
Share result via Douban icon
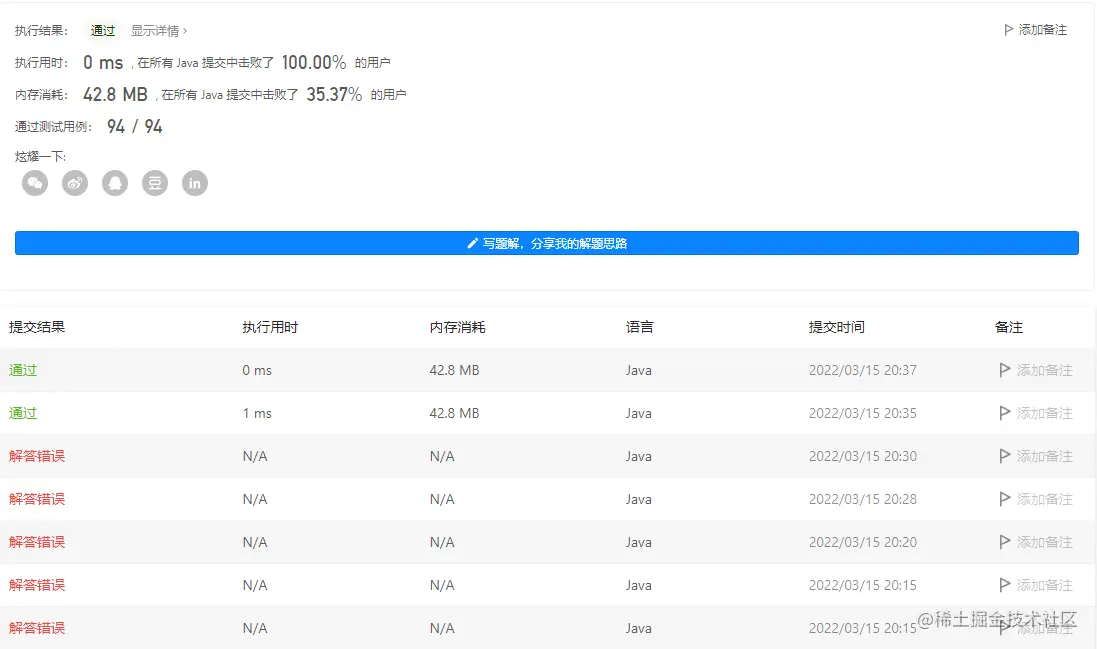[155, 183]
